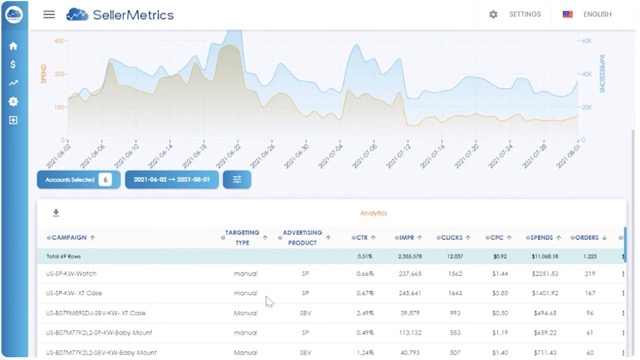The image size is (640, 360).
Task: Select US-B07M77K2L2-SBV-KW-Baby Mount campaign
Action: [x=331, y=352]
